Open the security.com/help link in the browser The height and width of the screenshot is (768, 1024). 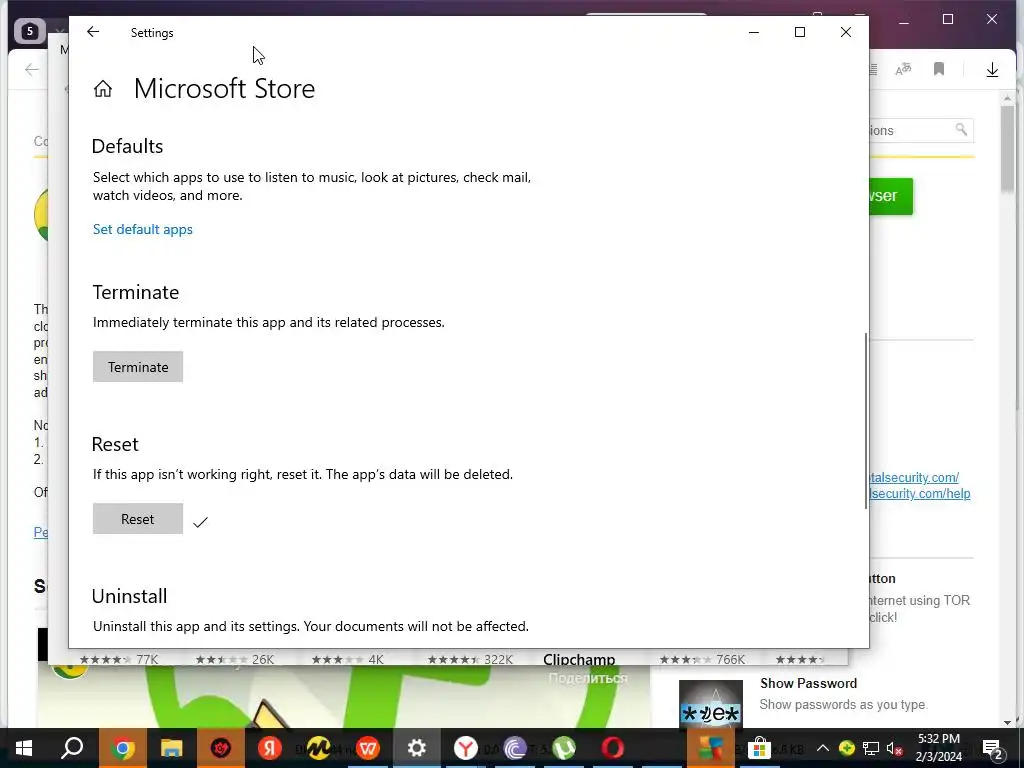[x=920, y=494]
